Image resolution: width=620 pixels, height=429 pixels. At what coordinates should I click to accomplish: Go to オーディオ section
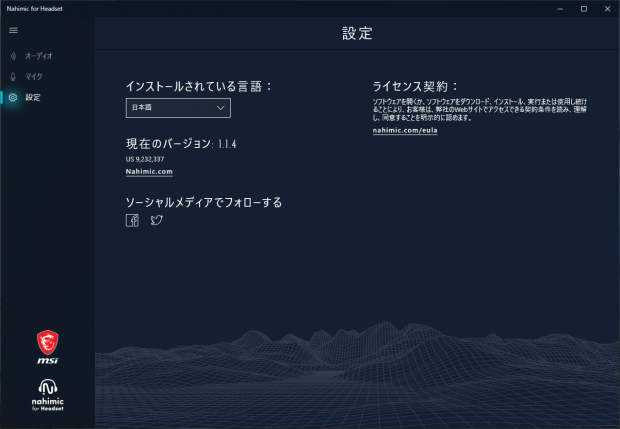(x=39, y=56)
